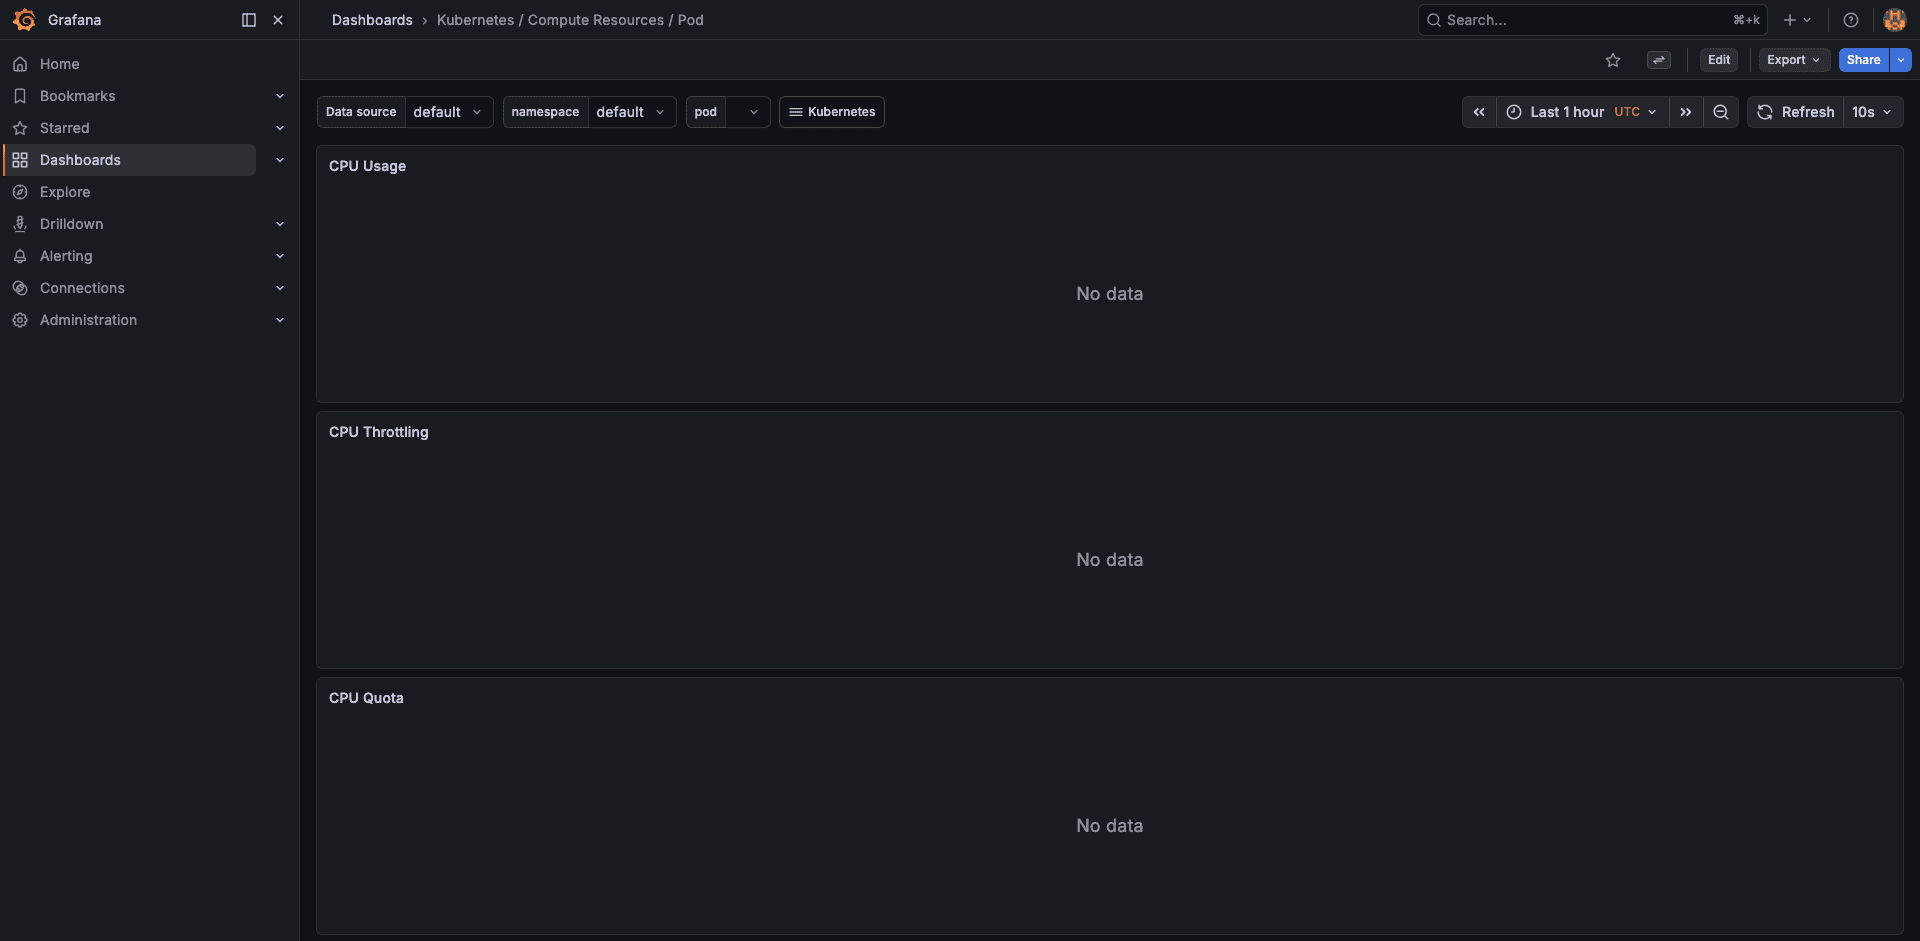The width and height of the screenshot is (1920, 941).
Task: Open the refresh interval 10s dropdown
Action: (1872, 112)
